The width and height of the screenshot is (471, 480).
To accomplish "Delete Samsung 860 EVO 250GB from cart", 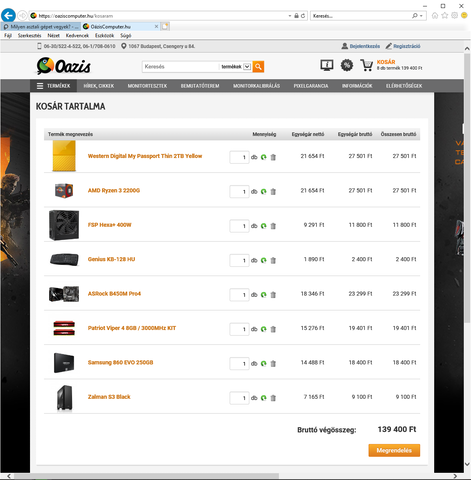I will coord(273,364).
